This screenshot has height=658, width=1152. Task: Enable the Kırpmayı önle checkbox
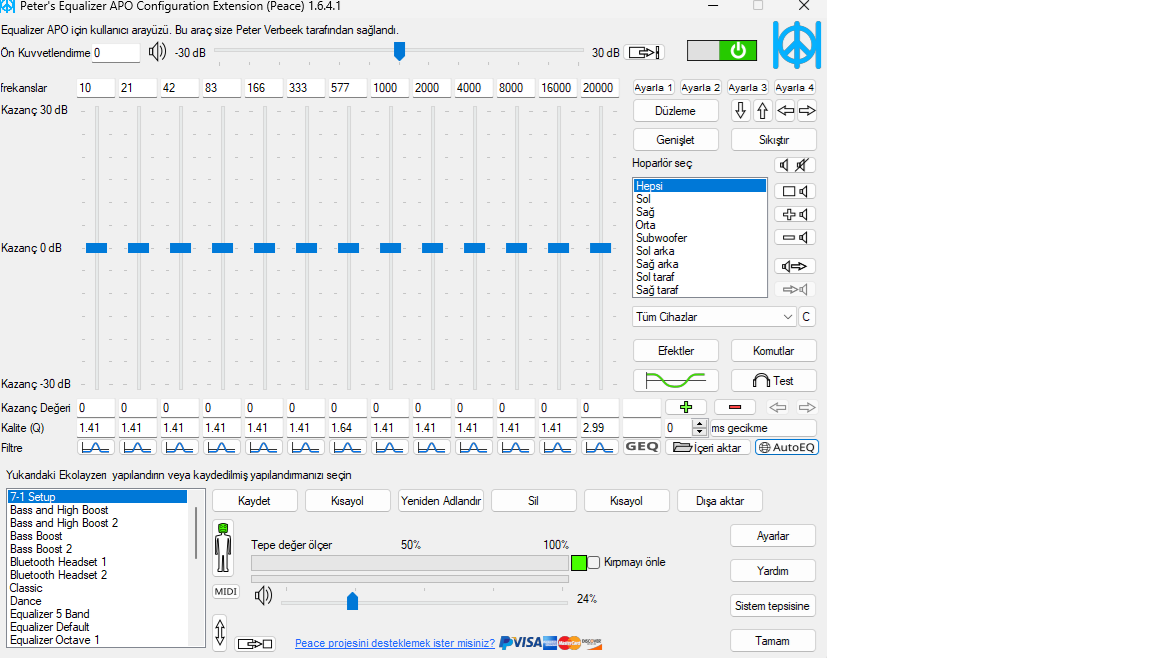[594, 563]
